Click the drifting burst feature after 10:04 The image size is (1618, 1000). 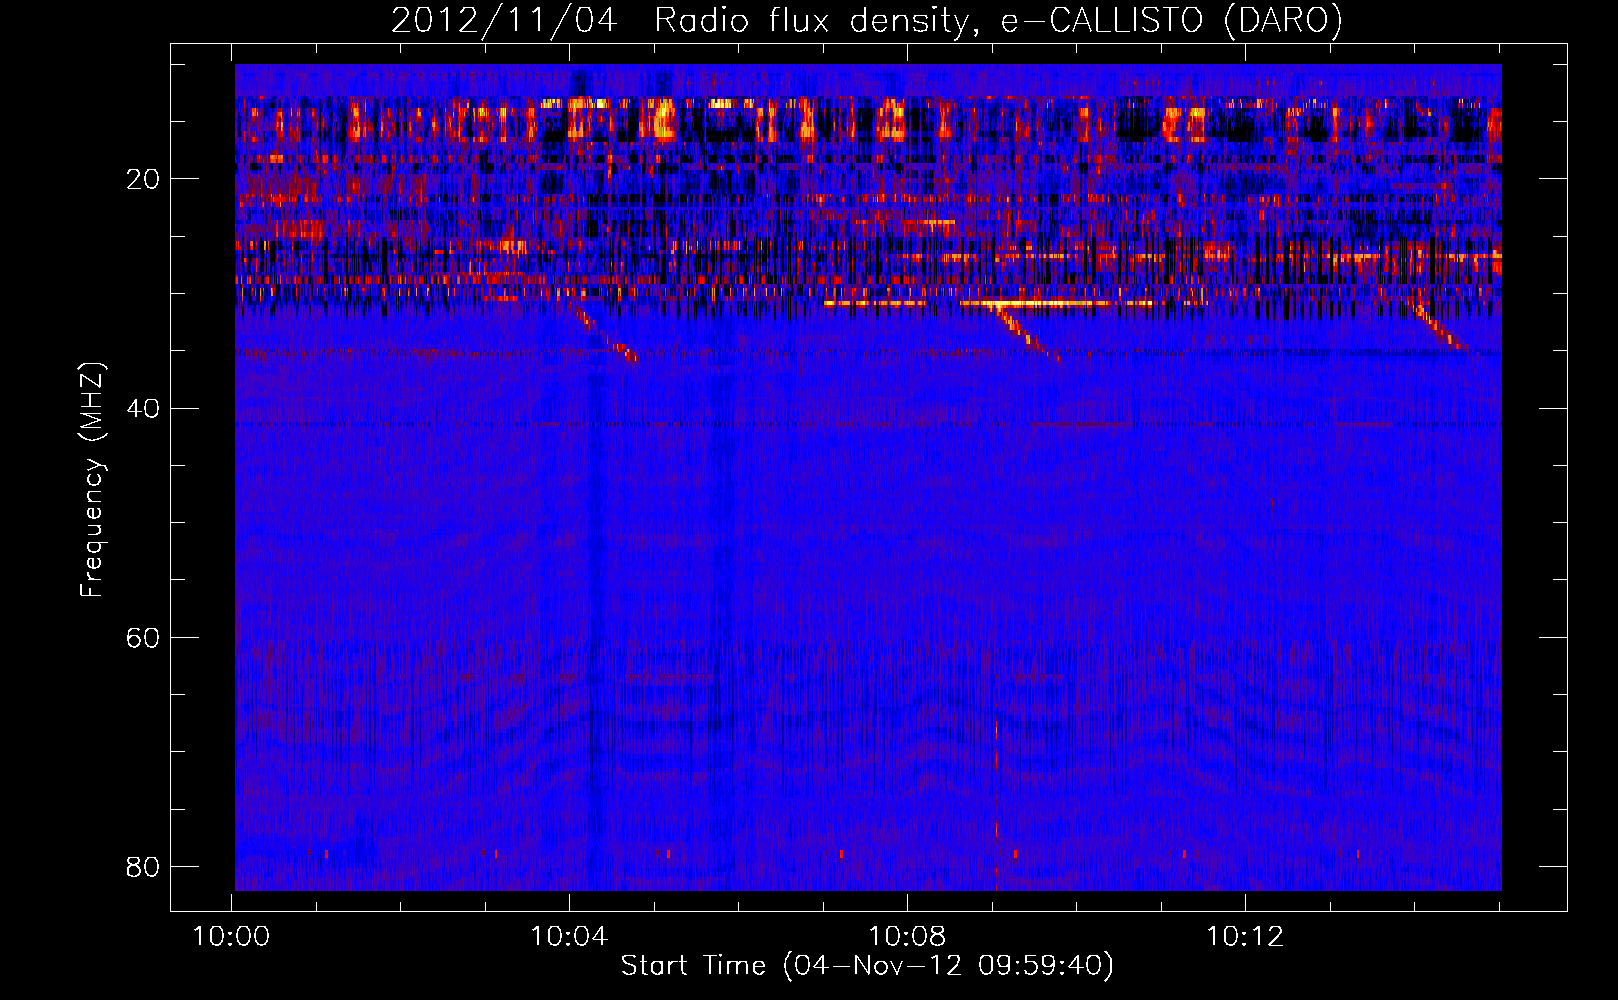tap(605, 333)
